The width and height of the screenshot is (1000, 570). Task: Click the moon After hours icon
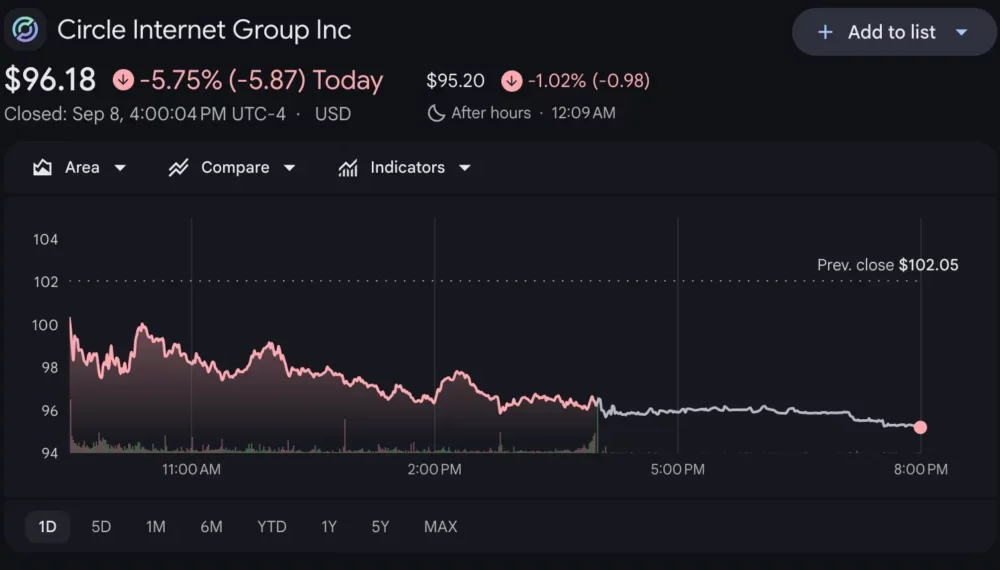(x=436, y=113)
